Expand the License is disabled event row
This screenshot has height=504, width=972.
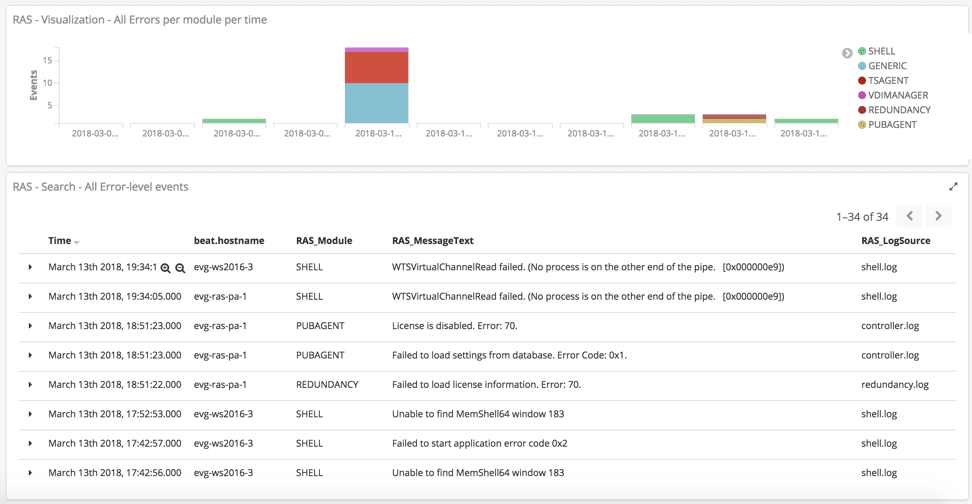[30, 325]
